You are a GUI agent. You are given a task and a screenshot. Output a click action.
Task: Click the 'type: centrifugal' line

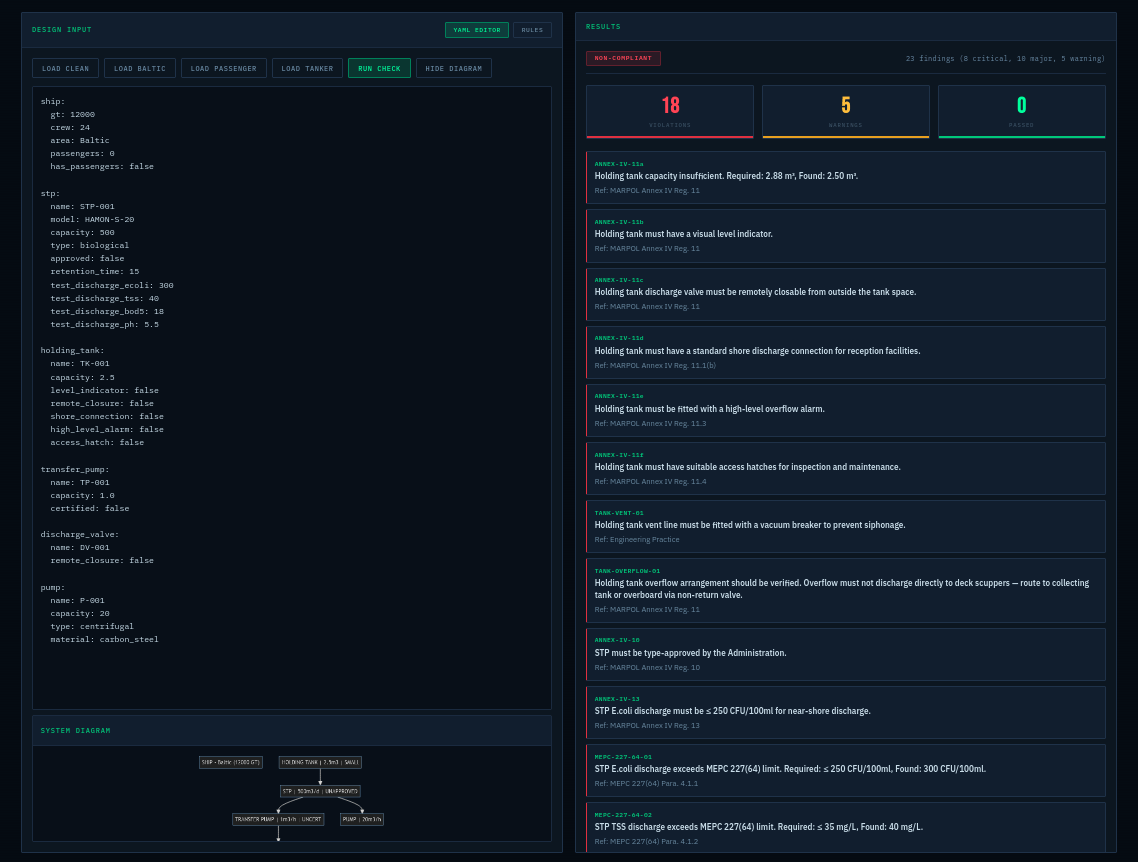92,626
